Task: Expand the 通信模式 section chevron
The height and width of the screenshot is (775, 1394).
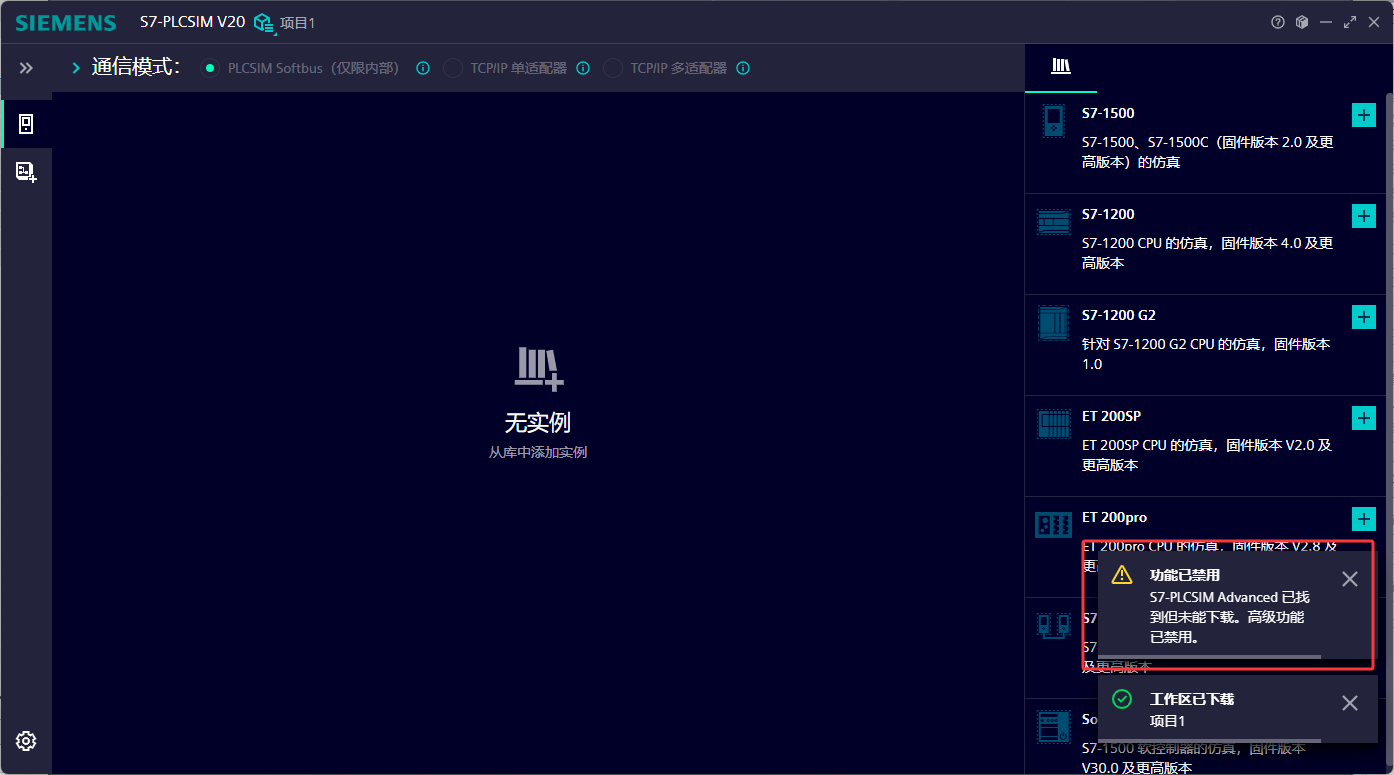Action: (x=76, y=68)
